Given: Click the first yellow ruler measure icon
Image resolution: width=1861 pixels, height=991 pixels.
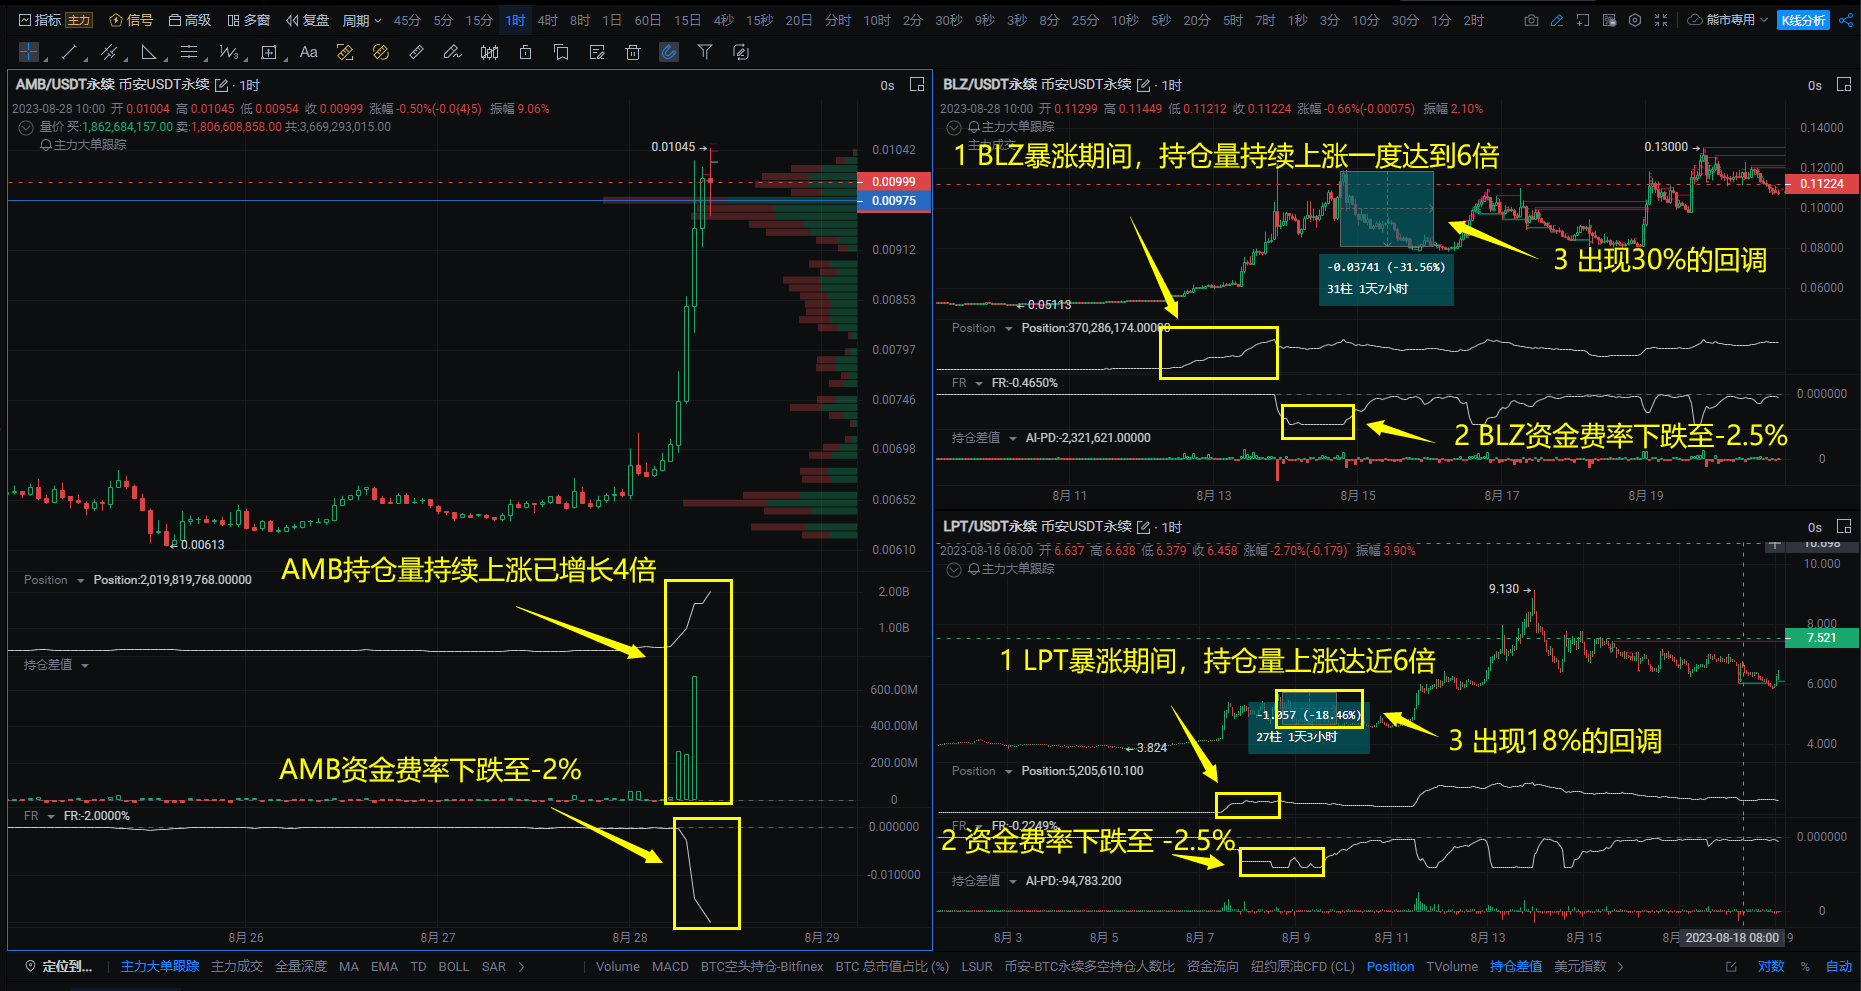Looking at the screenshot, I should click(345, 52).
